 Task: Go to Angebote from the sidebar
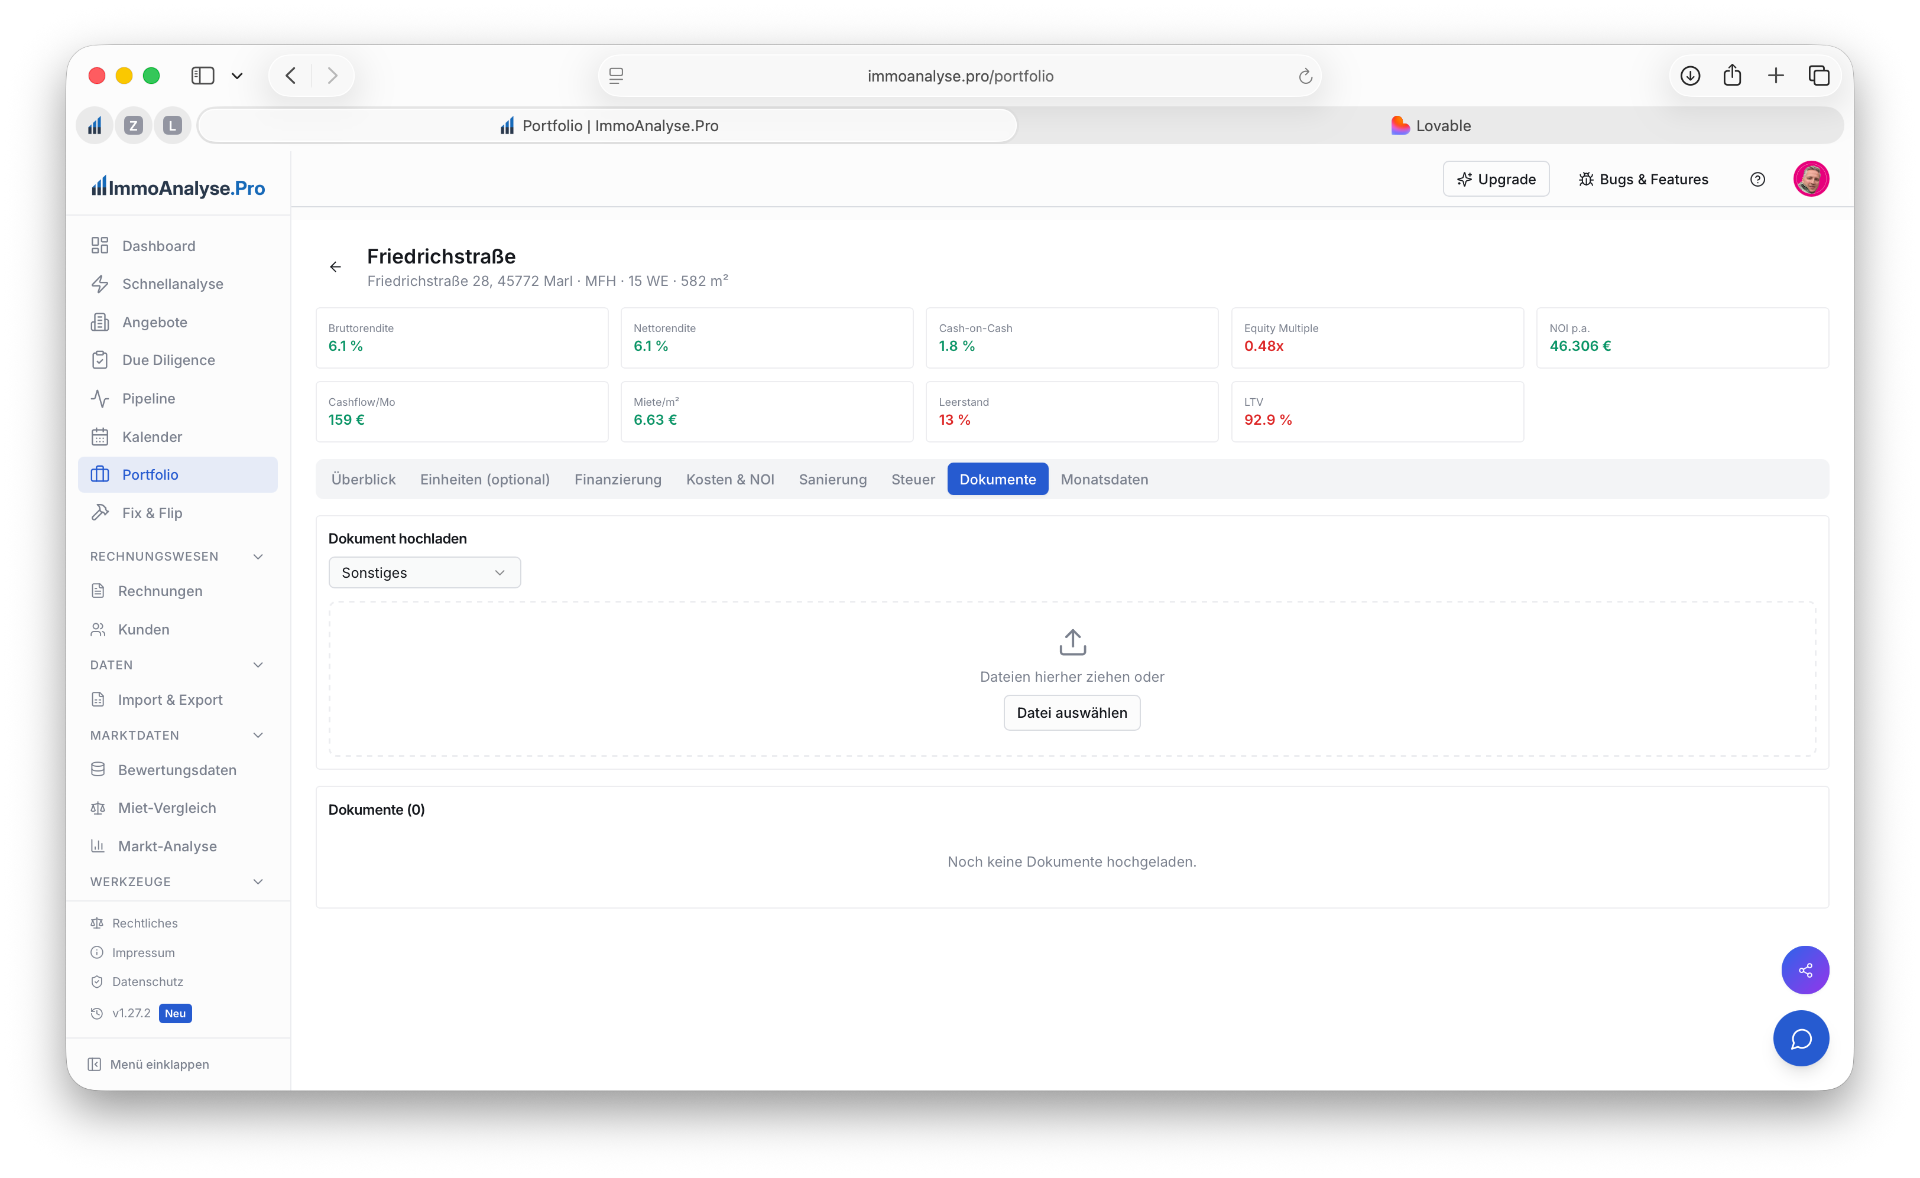pyautogui.click(x=154, y=322)
